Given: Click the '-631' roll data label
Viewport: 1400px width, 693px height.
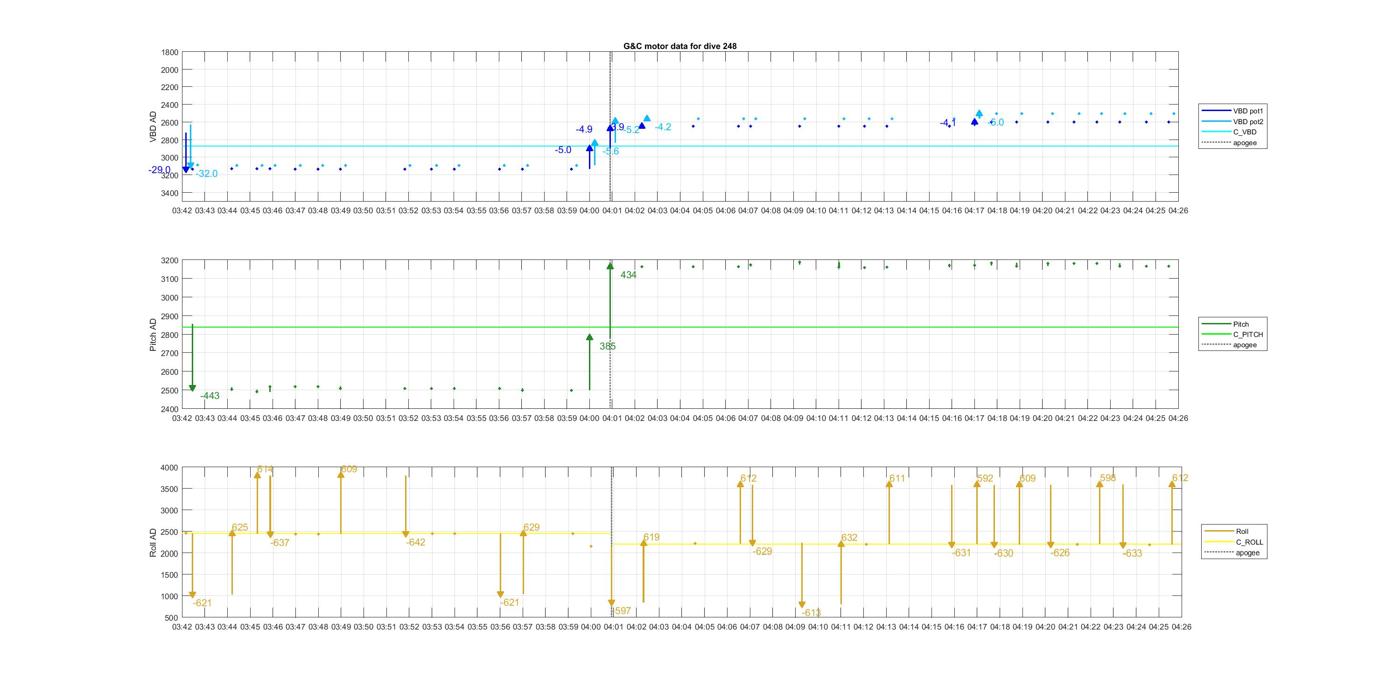Looking at the screenshot, I should pyautogui.click(x=961, y=553).
